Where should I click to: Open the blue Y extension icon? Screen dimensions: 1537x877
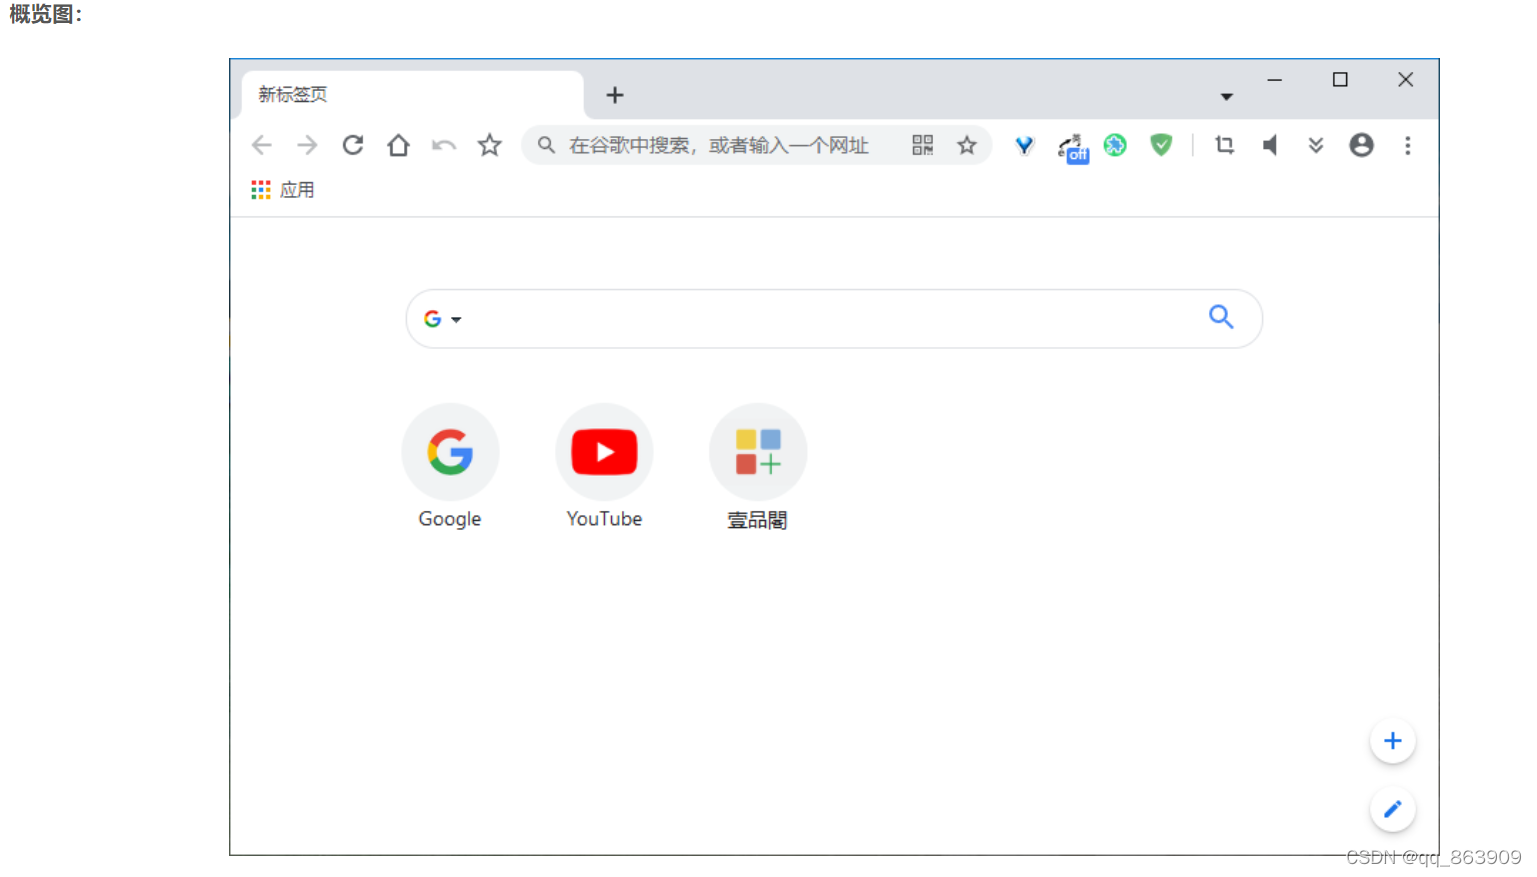click(1024, 145)
